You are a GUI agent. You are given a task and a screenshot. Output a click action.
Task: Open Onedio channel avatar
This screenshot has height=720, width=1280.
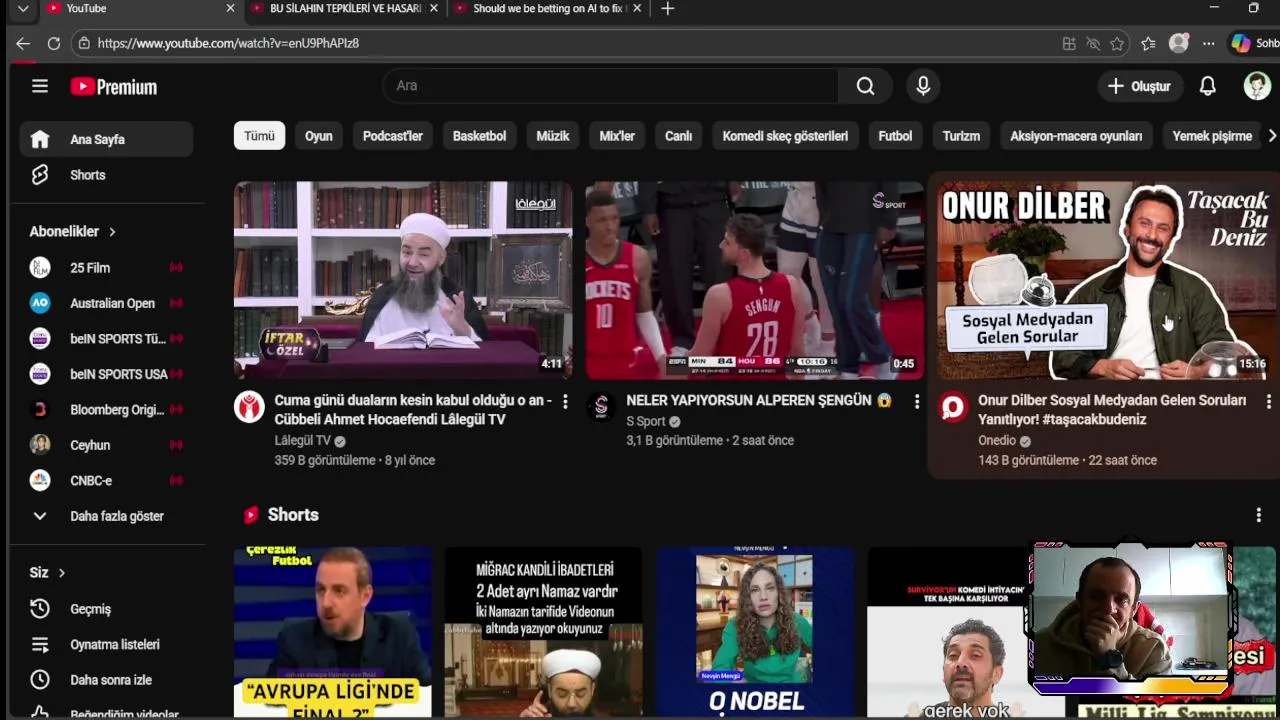953,407
